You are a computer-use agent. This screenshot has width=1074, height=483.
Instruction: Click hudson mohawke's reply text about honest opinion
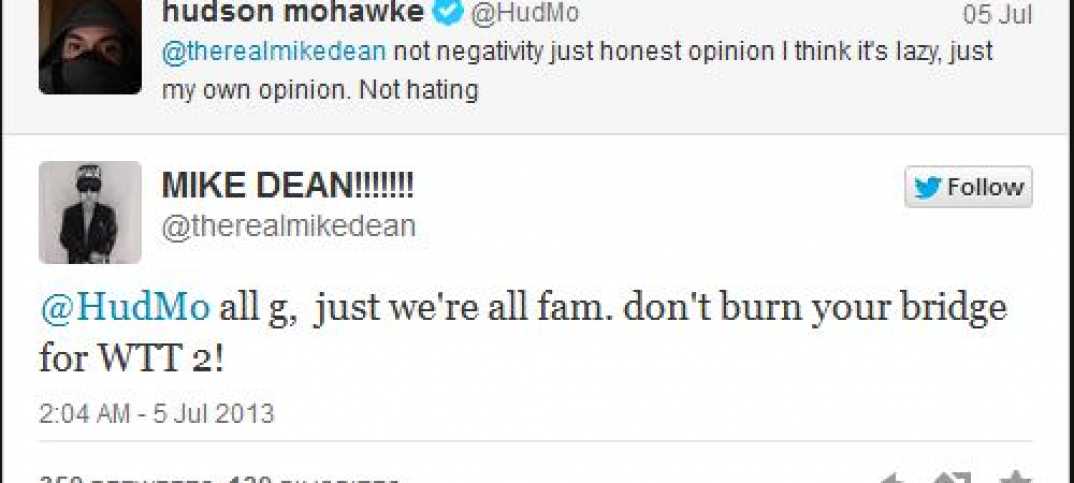pos(577,71)
